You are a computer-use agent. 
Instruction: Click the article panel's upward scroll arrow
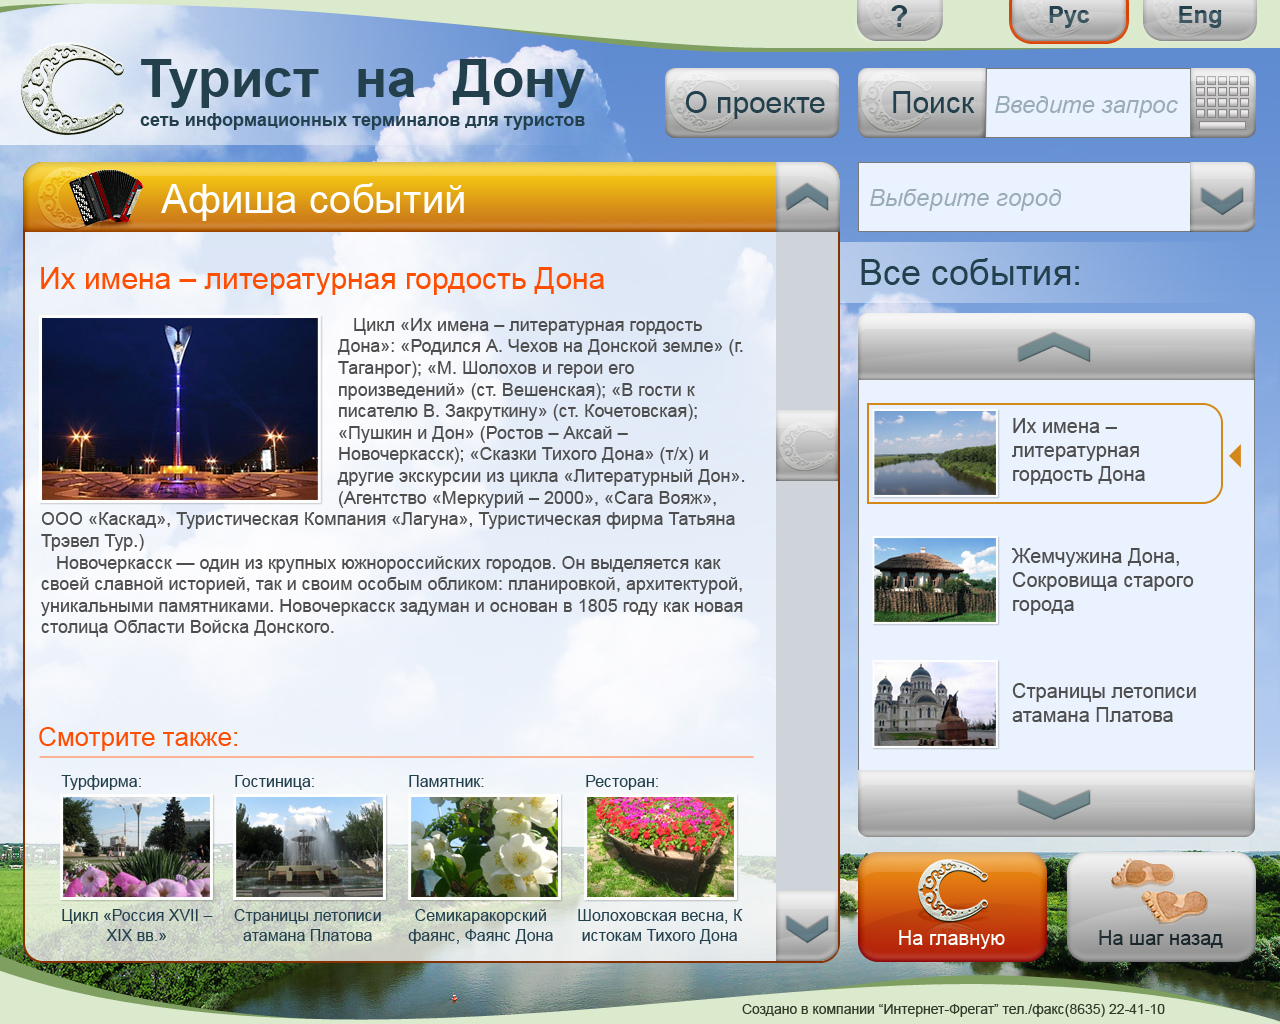pyautogui.click(x=808, y=197)
